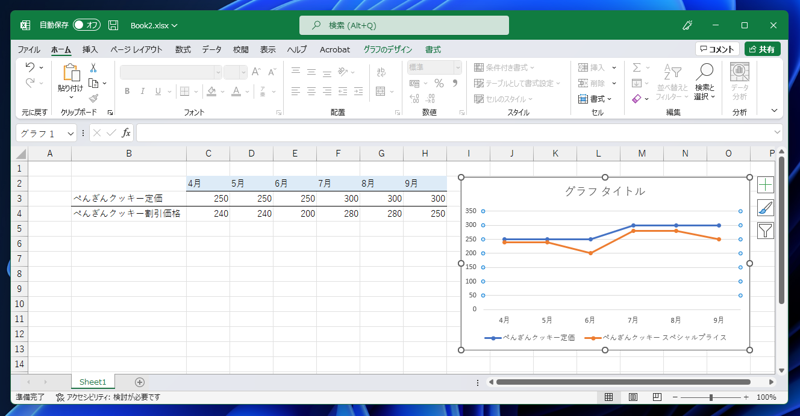This screenshot has width=800, height=416.
Task: Click the Comments button
Action: [x=717, y=49]
